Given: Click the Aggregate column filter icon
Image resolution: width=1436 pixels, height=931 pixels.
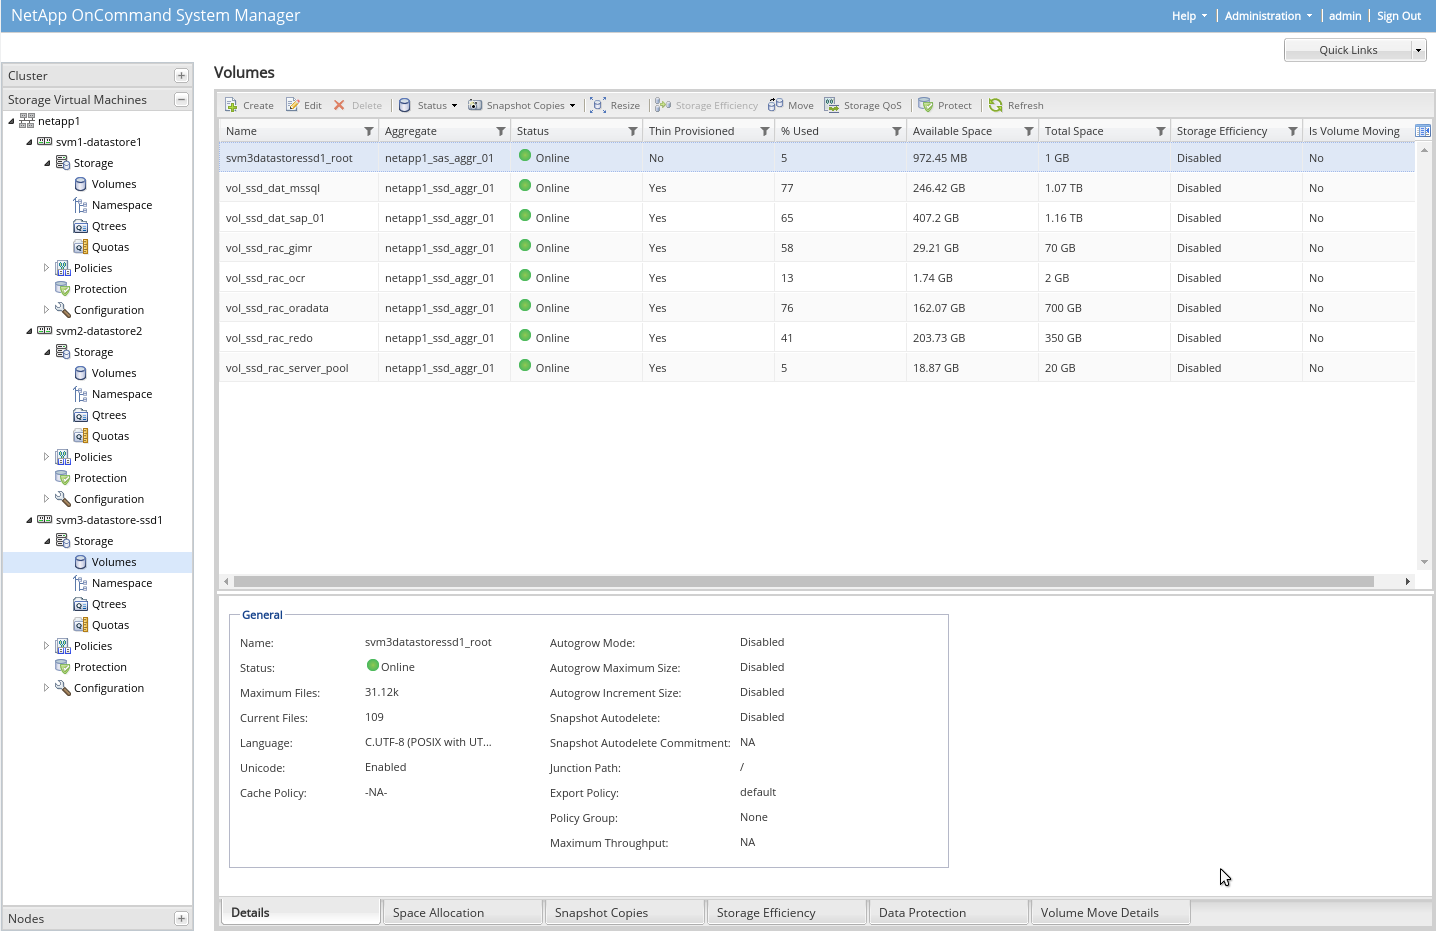Looking at the screenshot, I should tap(501, 131).
